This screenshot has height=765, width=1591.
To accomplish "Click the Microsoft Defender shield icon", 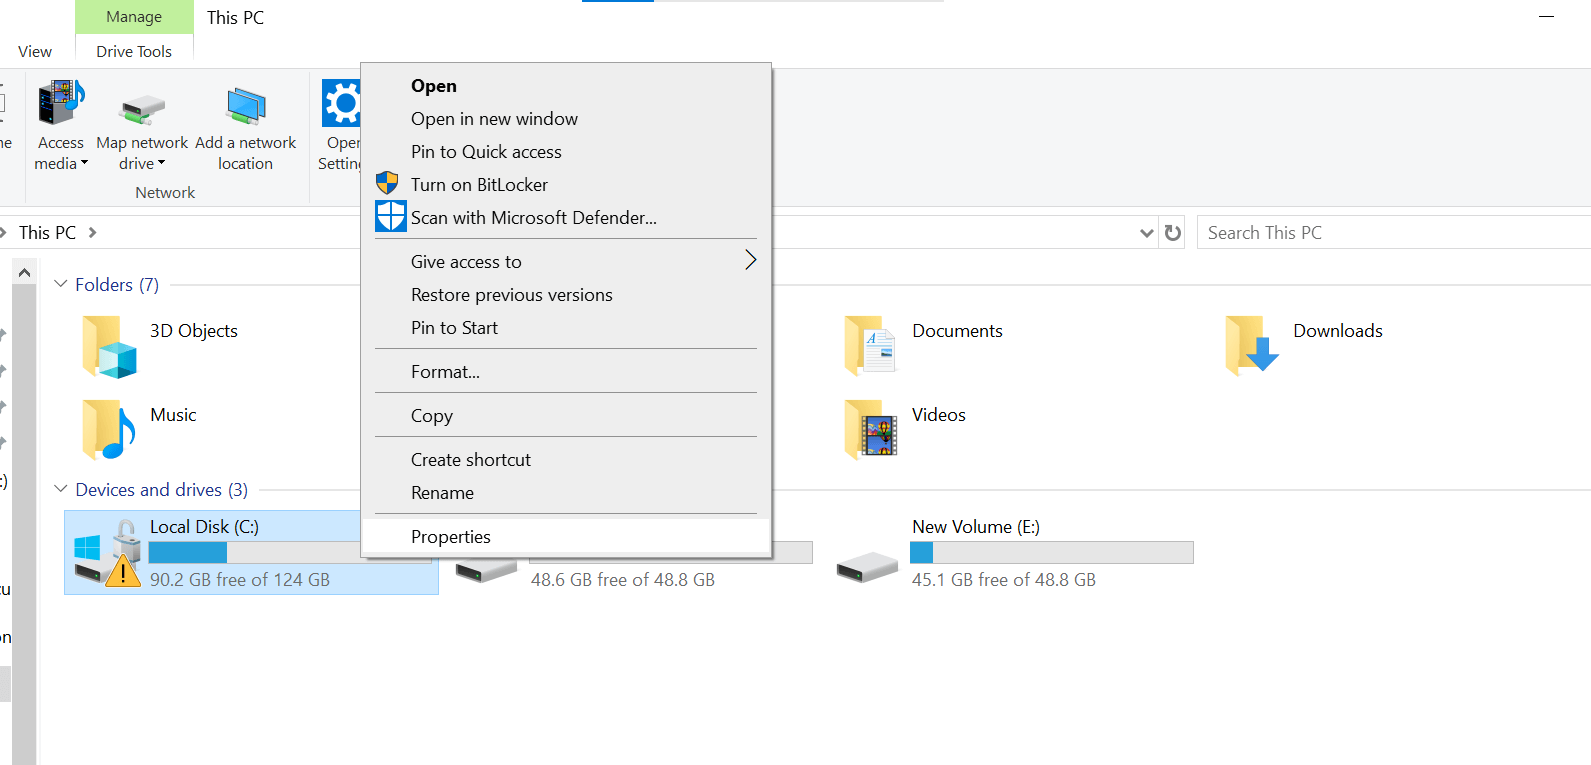I will click(x=391, y=217).
